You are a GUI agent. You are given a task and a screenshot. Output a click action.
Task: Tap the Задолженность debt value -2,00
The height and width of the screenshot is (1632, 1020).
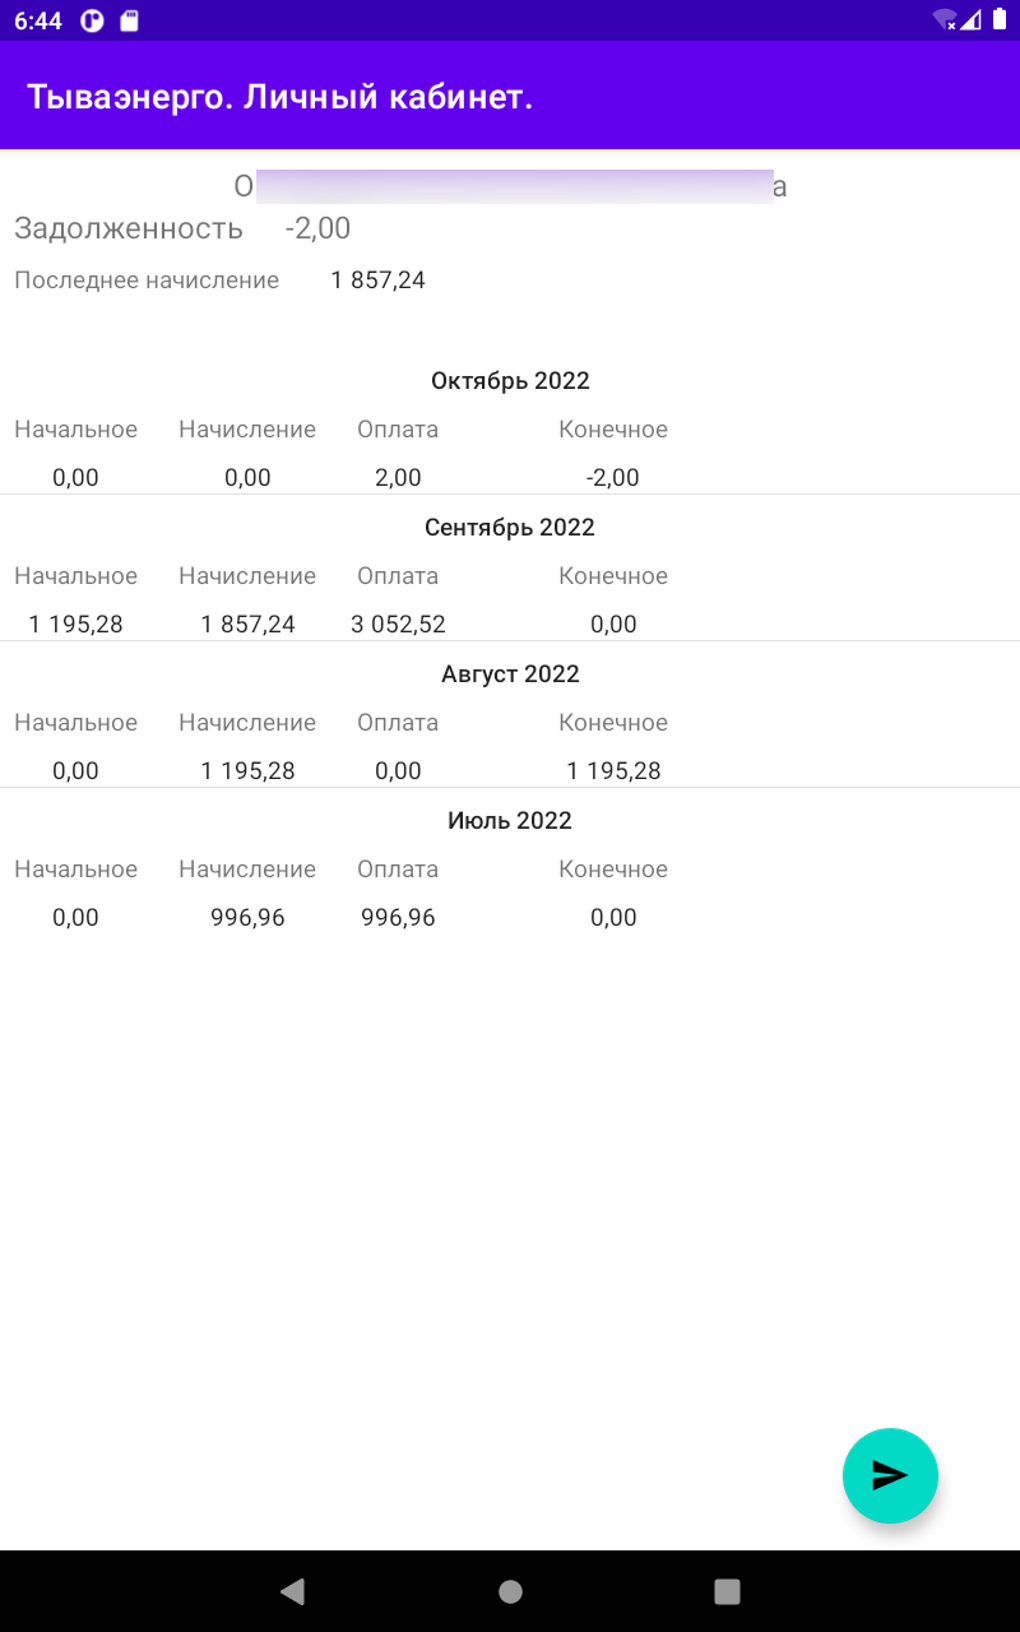point(318,228)
